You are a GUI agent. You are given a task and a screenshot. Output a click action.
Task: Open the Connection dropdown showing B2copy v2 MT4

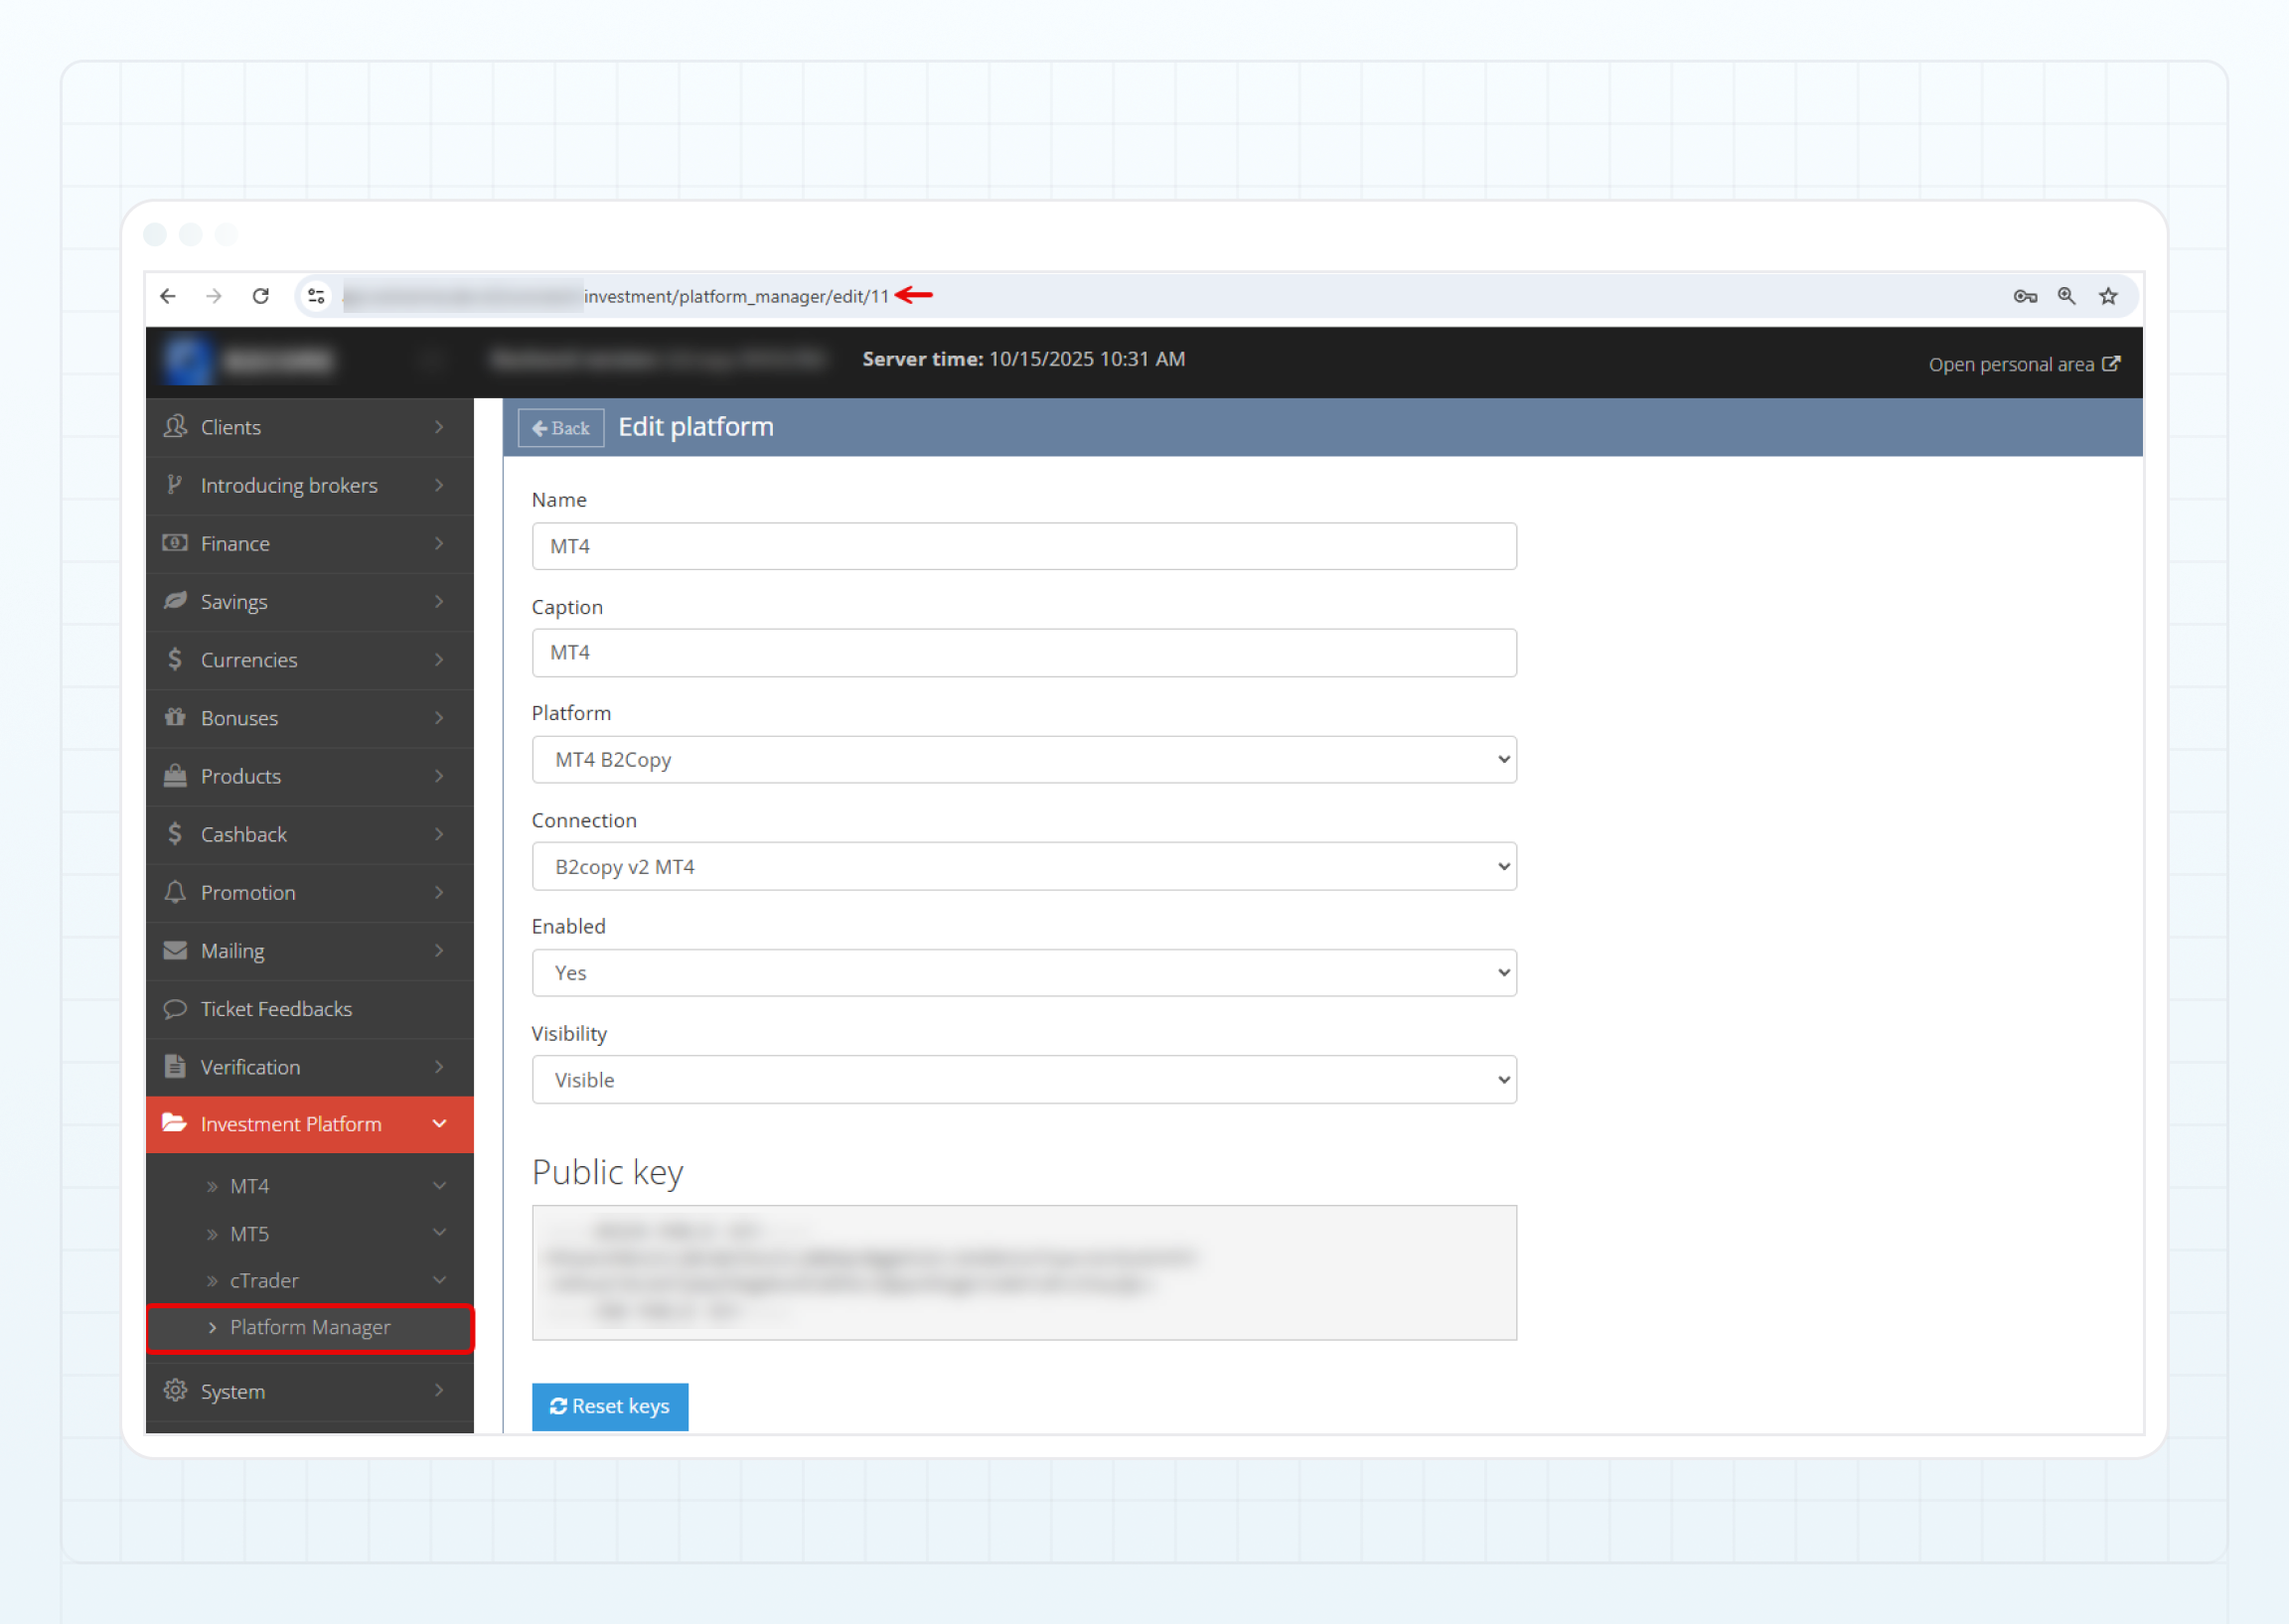click(x=1023, y=867)
